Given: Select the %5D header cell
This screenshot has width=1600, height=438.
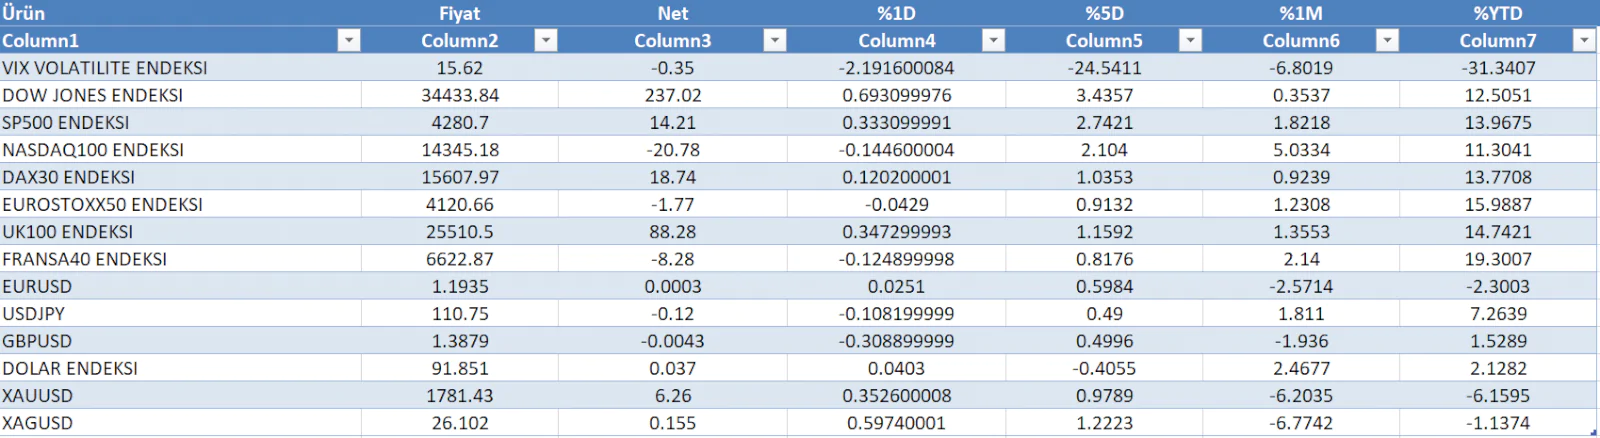Looking at the screenshot, I should 1104,13.
